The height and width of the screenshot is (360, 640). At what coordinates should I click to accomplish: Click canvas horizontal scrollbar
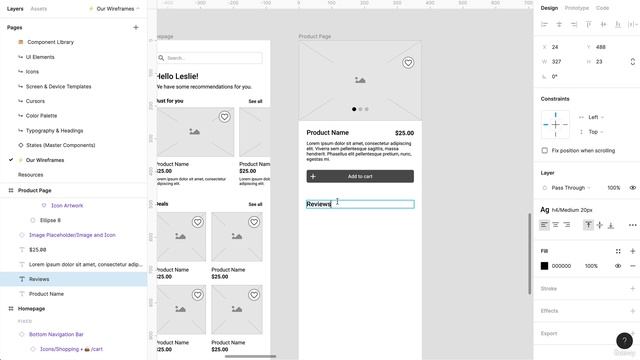[250, 356]
